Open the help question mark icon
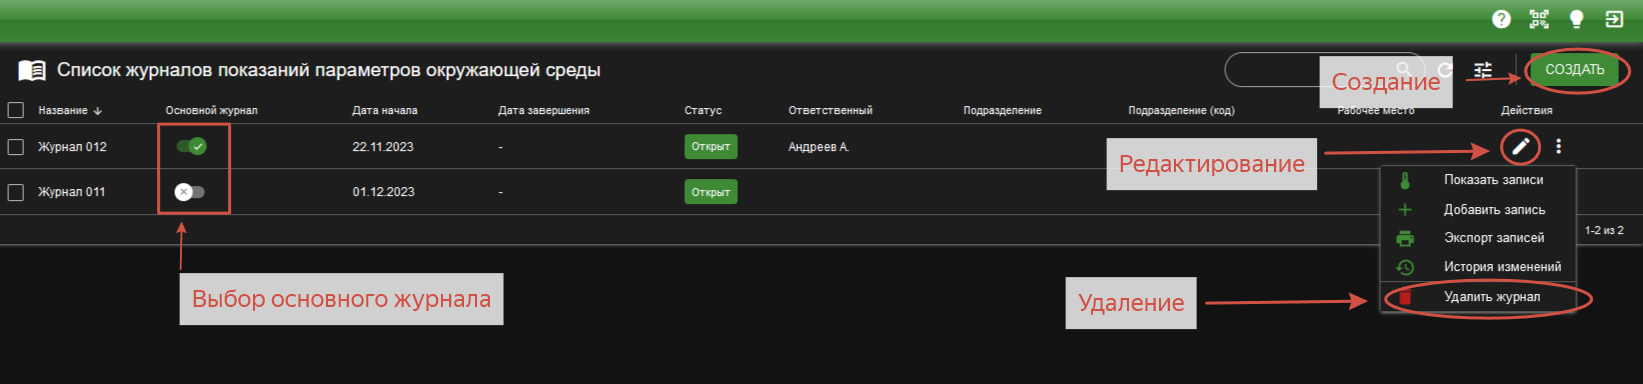The width and height of the screenshot is (1643, 384). [1501, 19]
